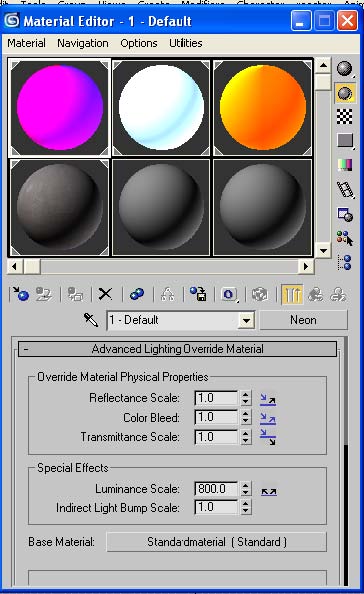Click the sample slots scroll left arrow
Viewport: 364px width, 594px height.
pyautogui.click(x=14, y=266)
